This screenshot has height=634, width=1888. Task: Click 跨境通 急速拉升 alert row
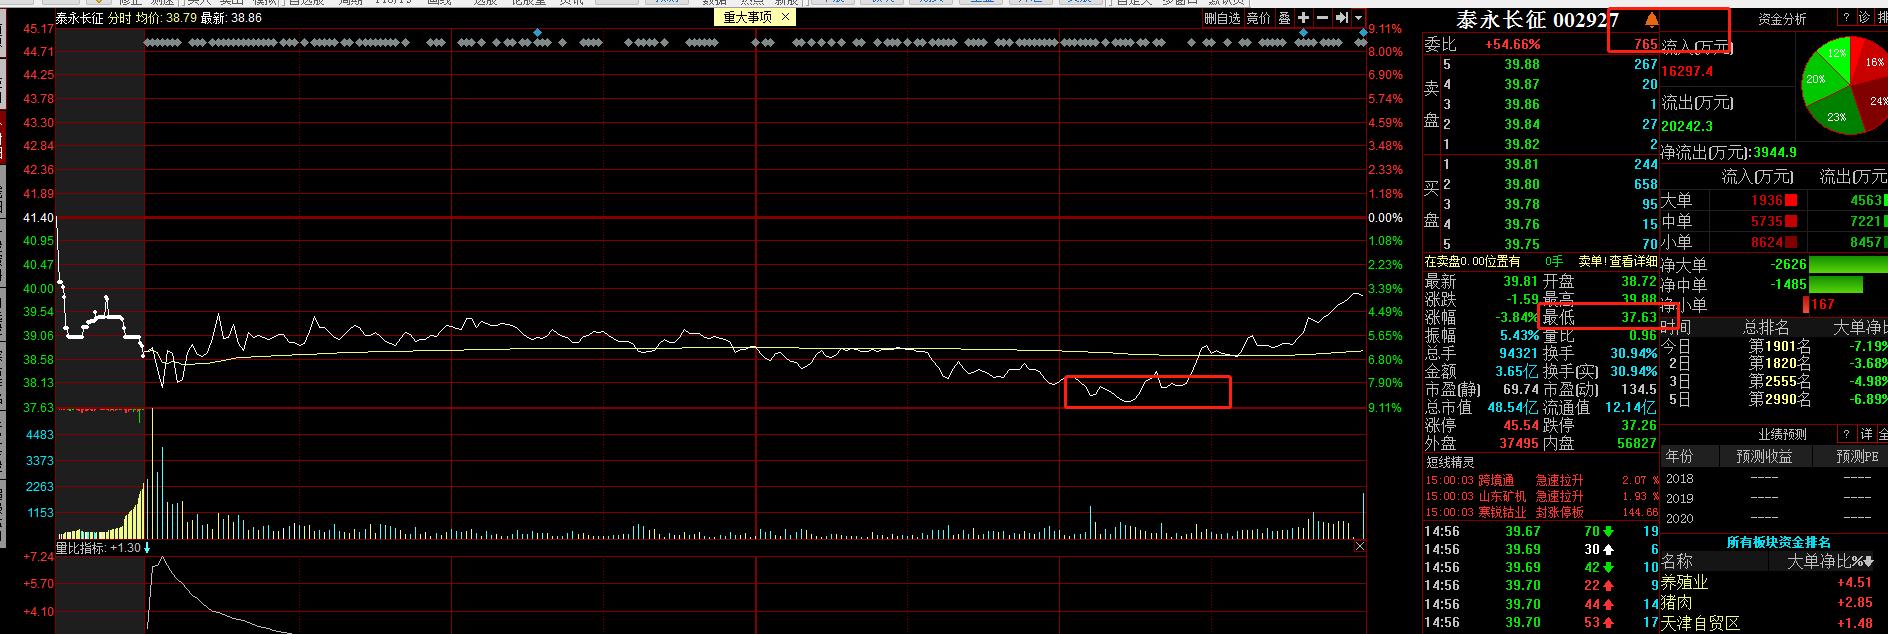pos(1541,480)
